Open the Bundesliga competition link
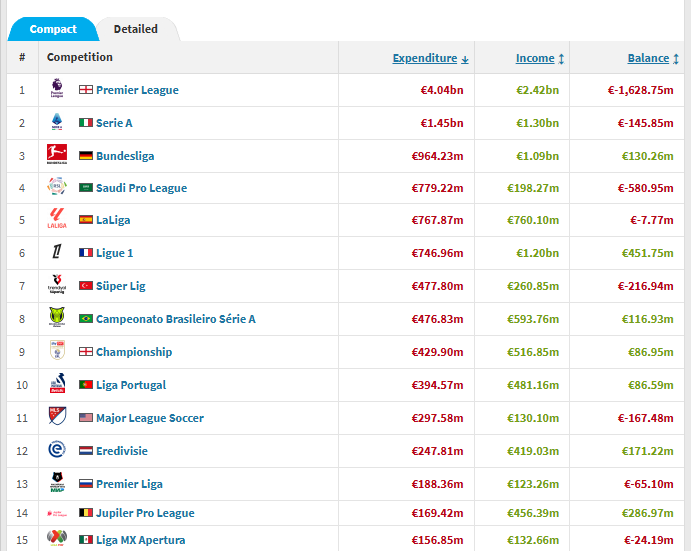 pyautogui.click(x=125, y=156)
